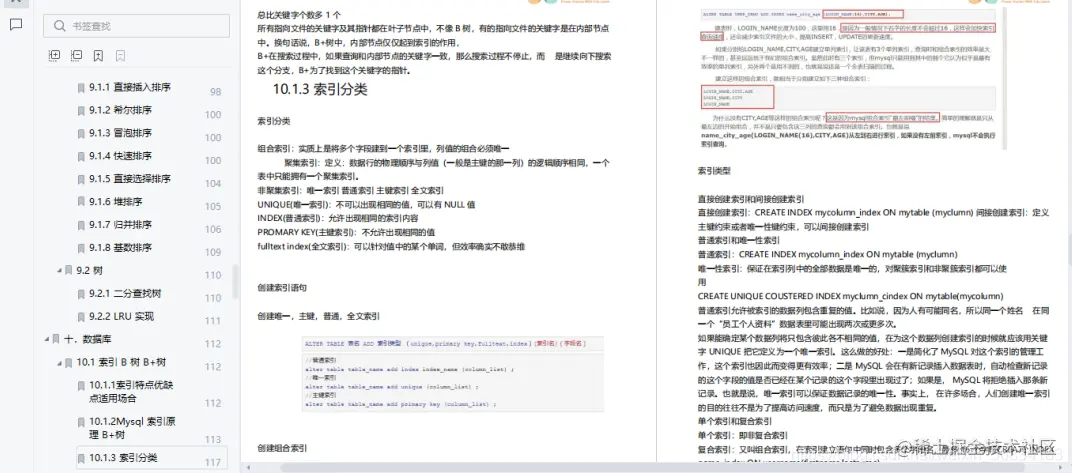This screenshot has width=1072, height=473.
Task: Click the 单个索引：即非复合索引 line
Action: tap(743, 435)
